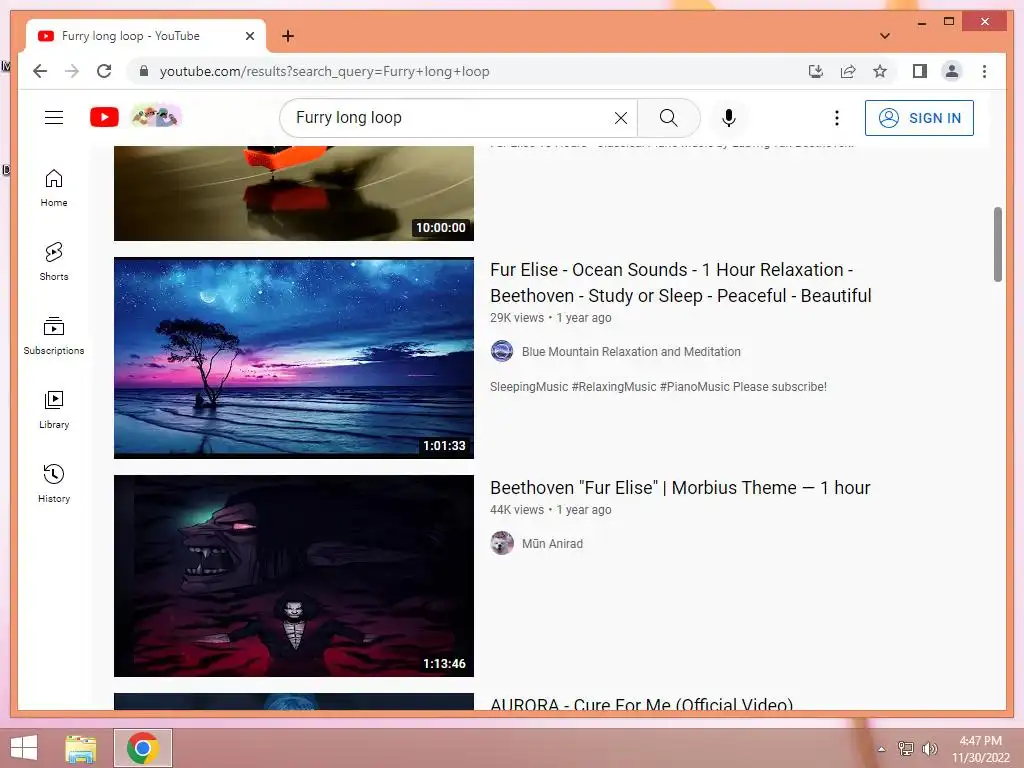Click the address bar URL
Screen dimensions: 1024x768
(x=325, y=71)
